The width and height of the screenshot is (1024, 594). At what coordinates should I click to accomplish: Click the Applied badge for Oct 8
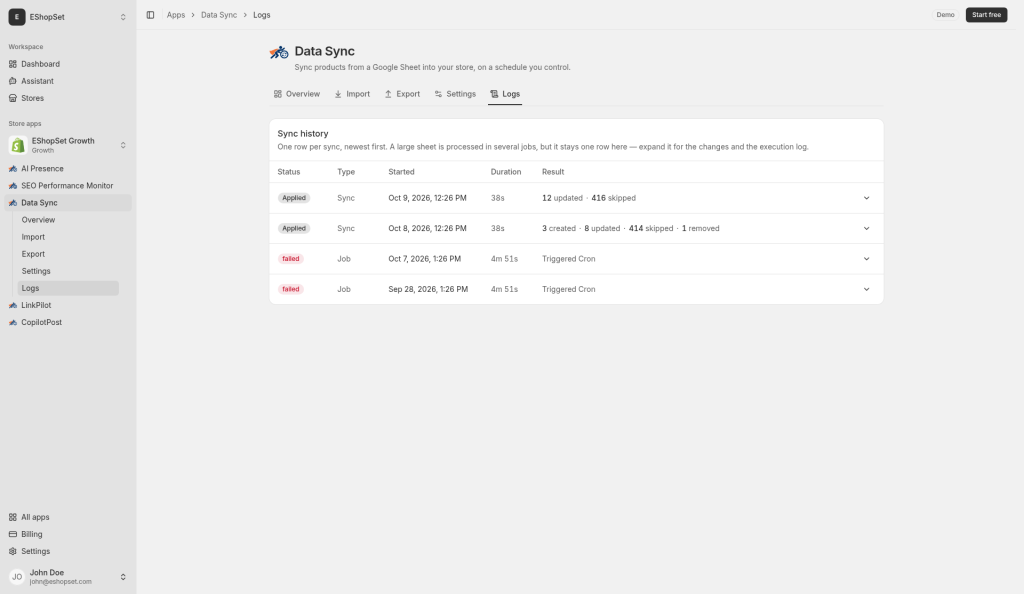294,228
